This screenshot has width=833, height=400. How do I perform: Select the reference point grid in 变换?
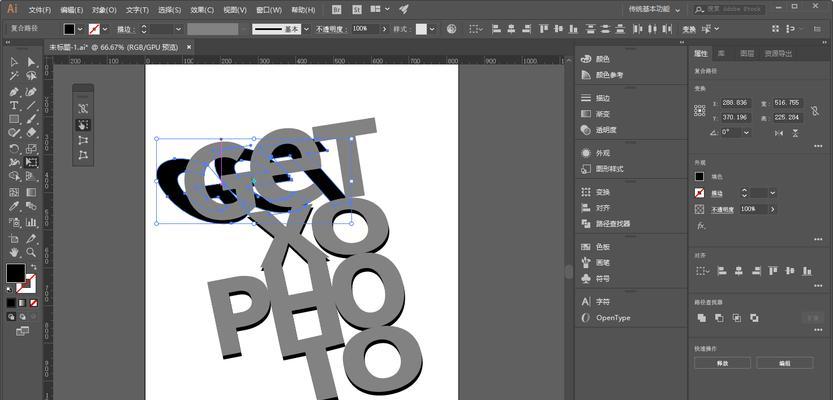click(700, 110)
